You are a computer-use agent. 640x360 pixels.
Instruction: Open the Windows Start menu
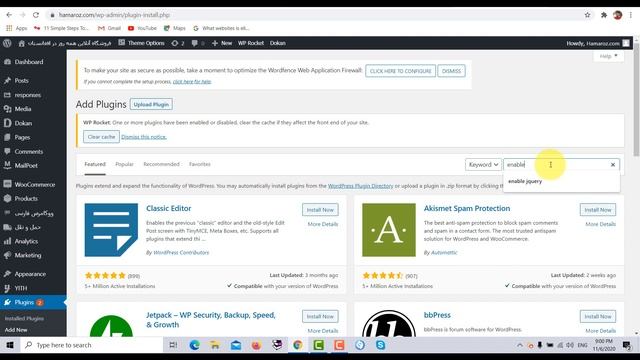(x=9, y=345)
